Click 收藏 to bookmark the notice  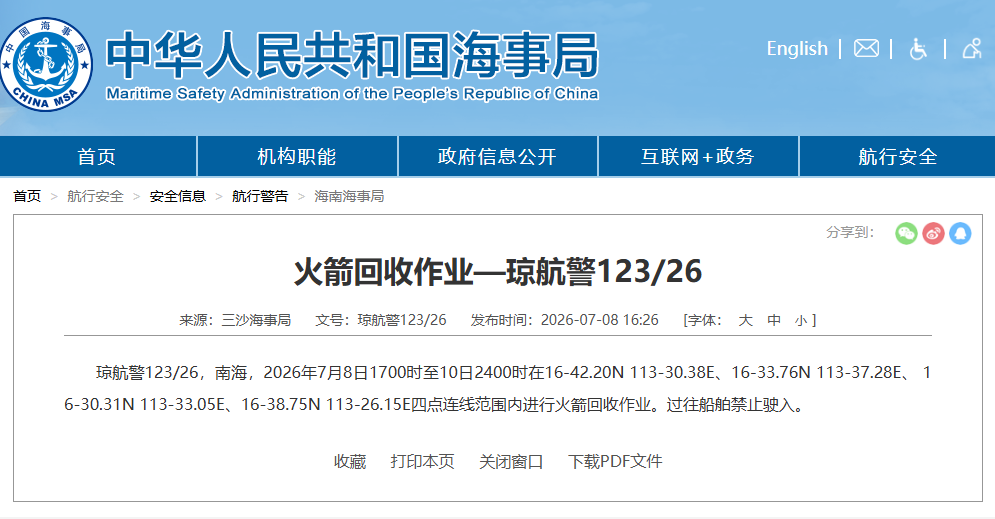coord(350,461)
